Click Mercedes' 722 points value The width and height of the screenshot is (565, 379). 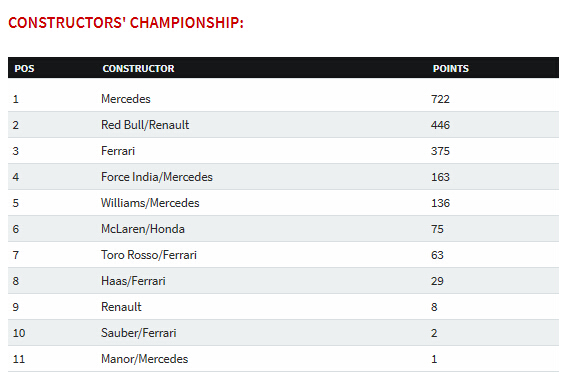(440, 99)
